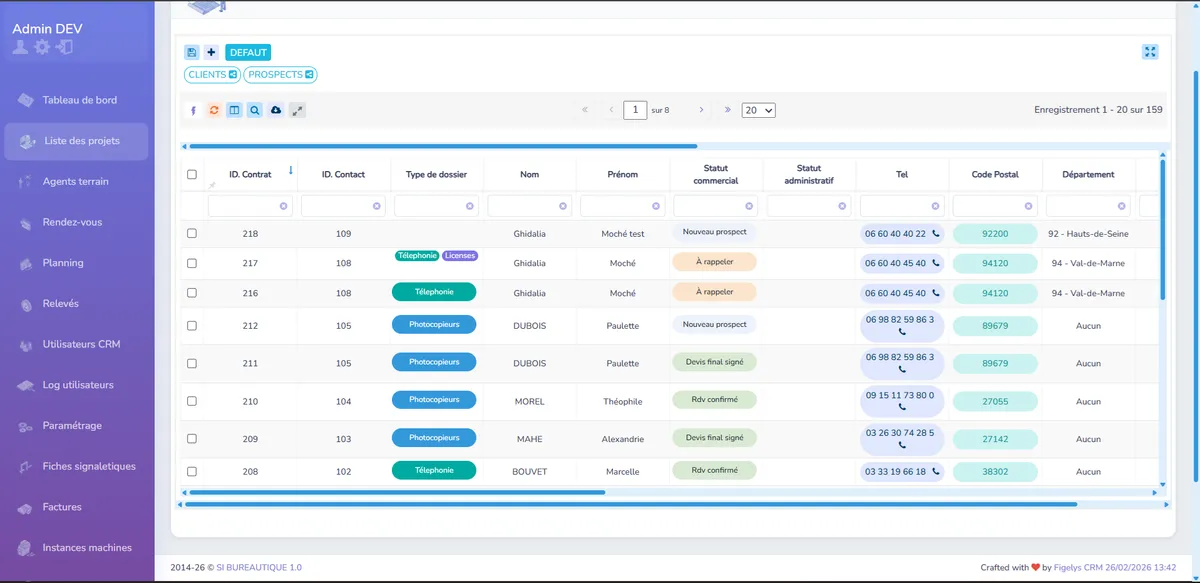The height and width of the screenshot is (583, 1200).
Task: Select row checkbox for contract 216
Action: tap(192, 294)
